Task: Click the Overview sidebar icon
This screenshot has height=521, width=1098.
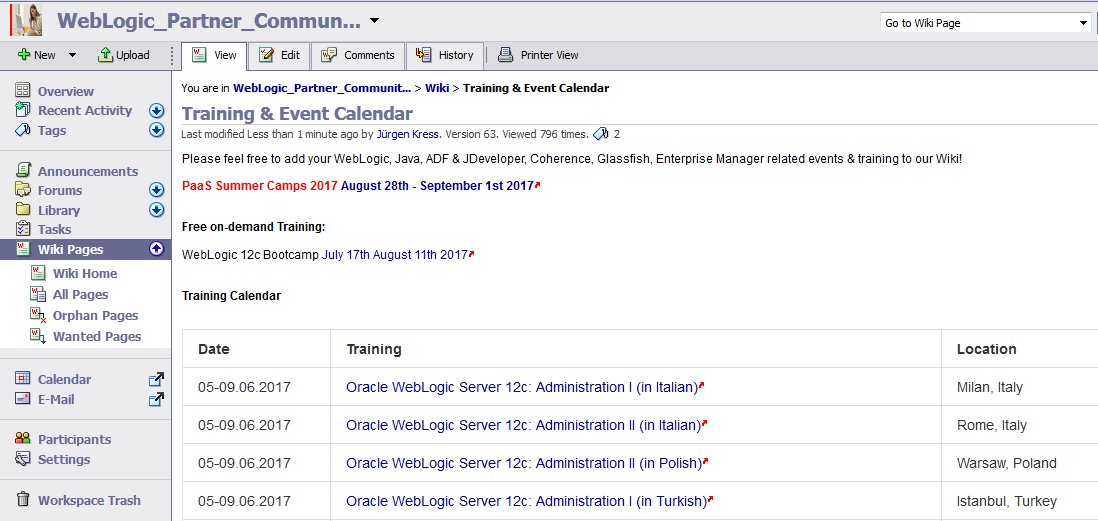Action: (23, 90)
